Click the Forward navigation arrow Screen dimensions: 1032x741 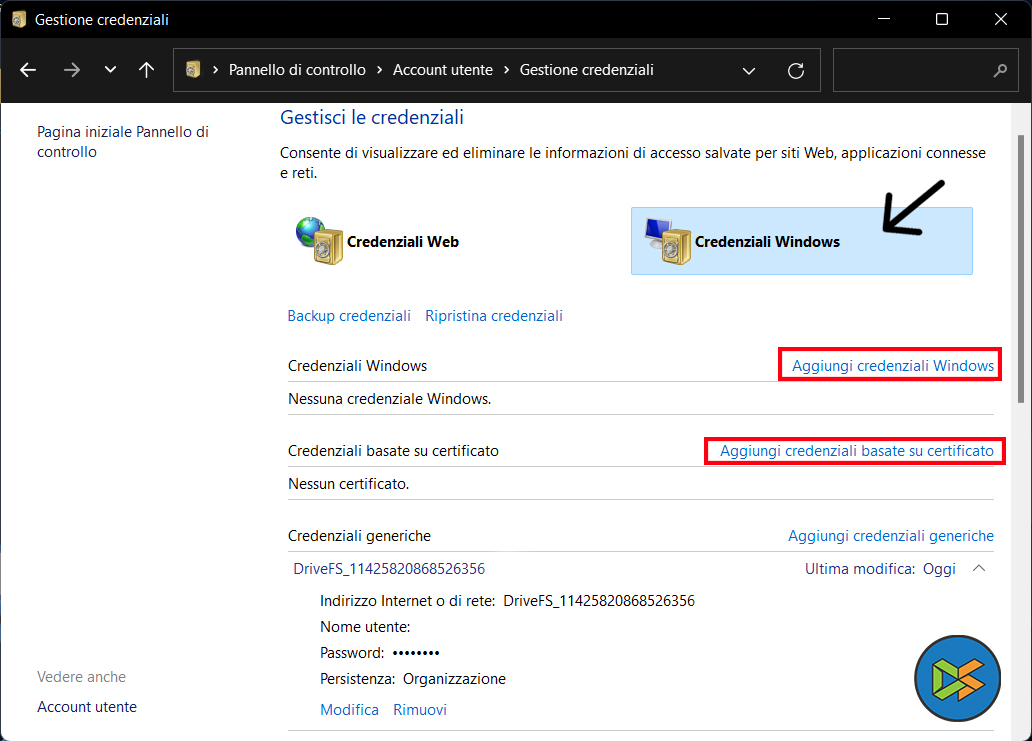coord(71,70)
